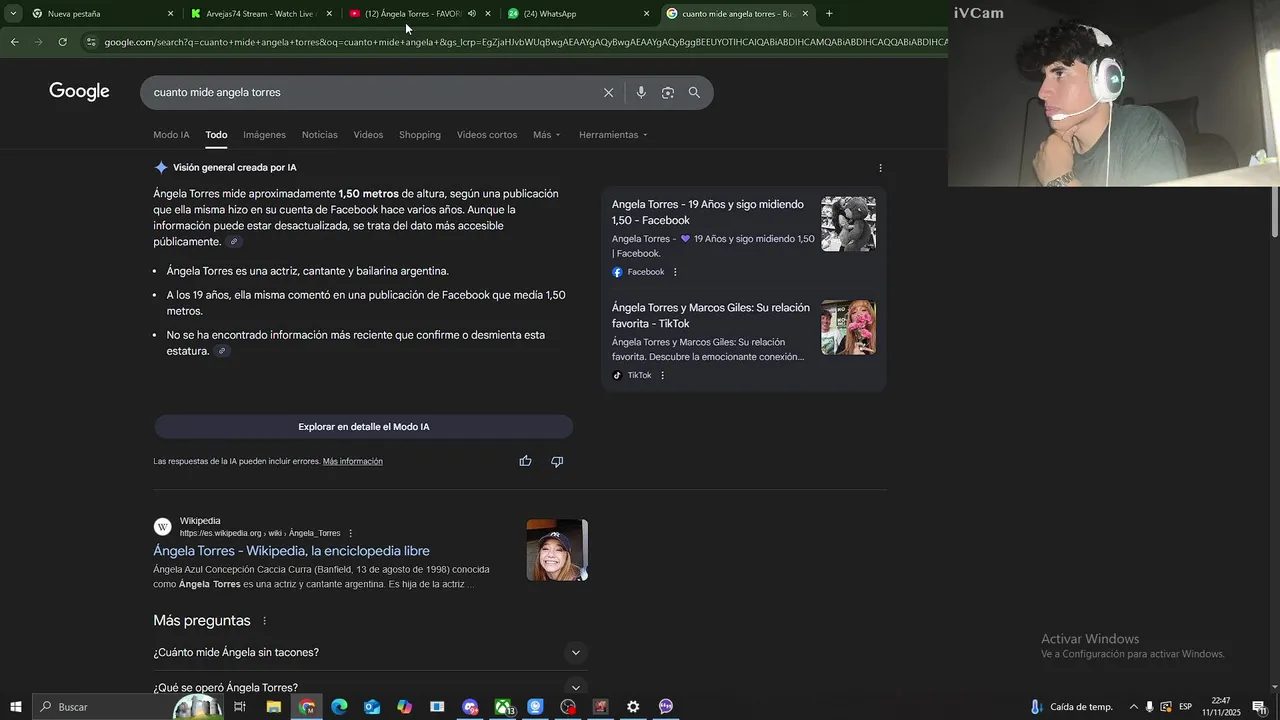Select the Videos cortos search tab
The height and width of the screenshot is (720, 1280).
tap(487, 135)
